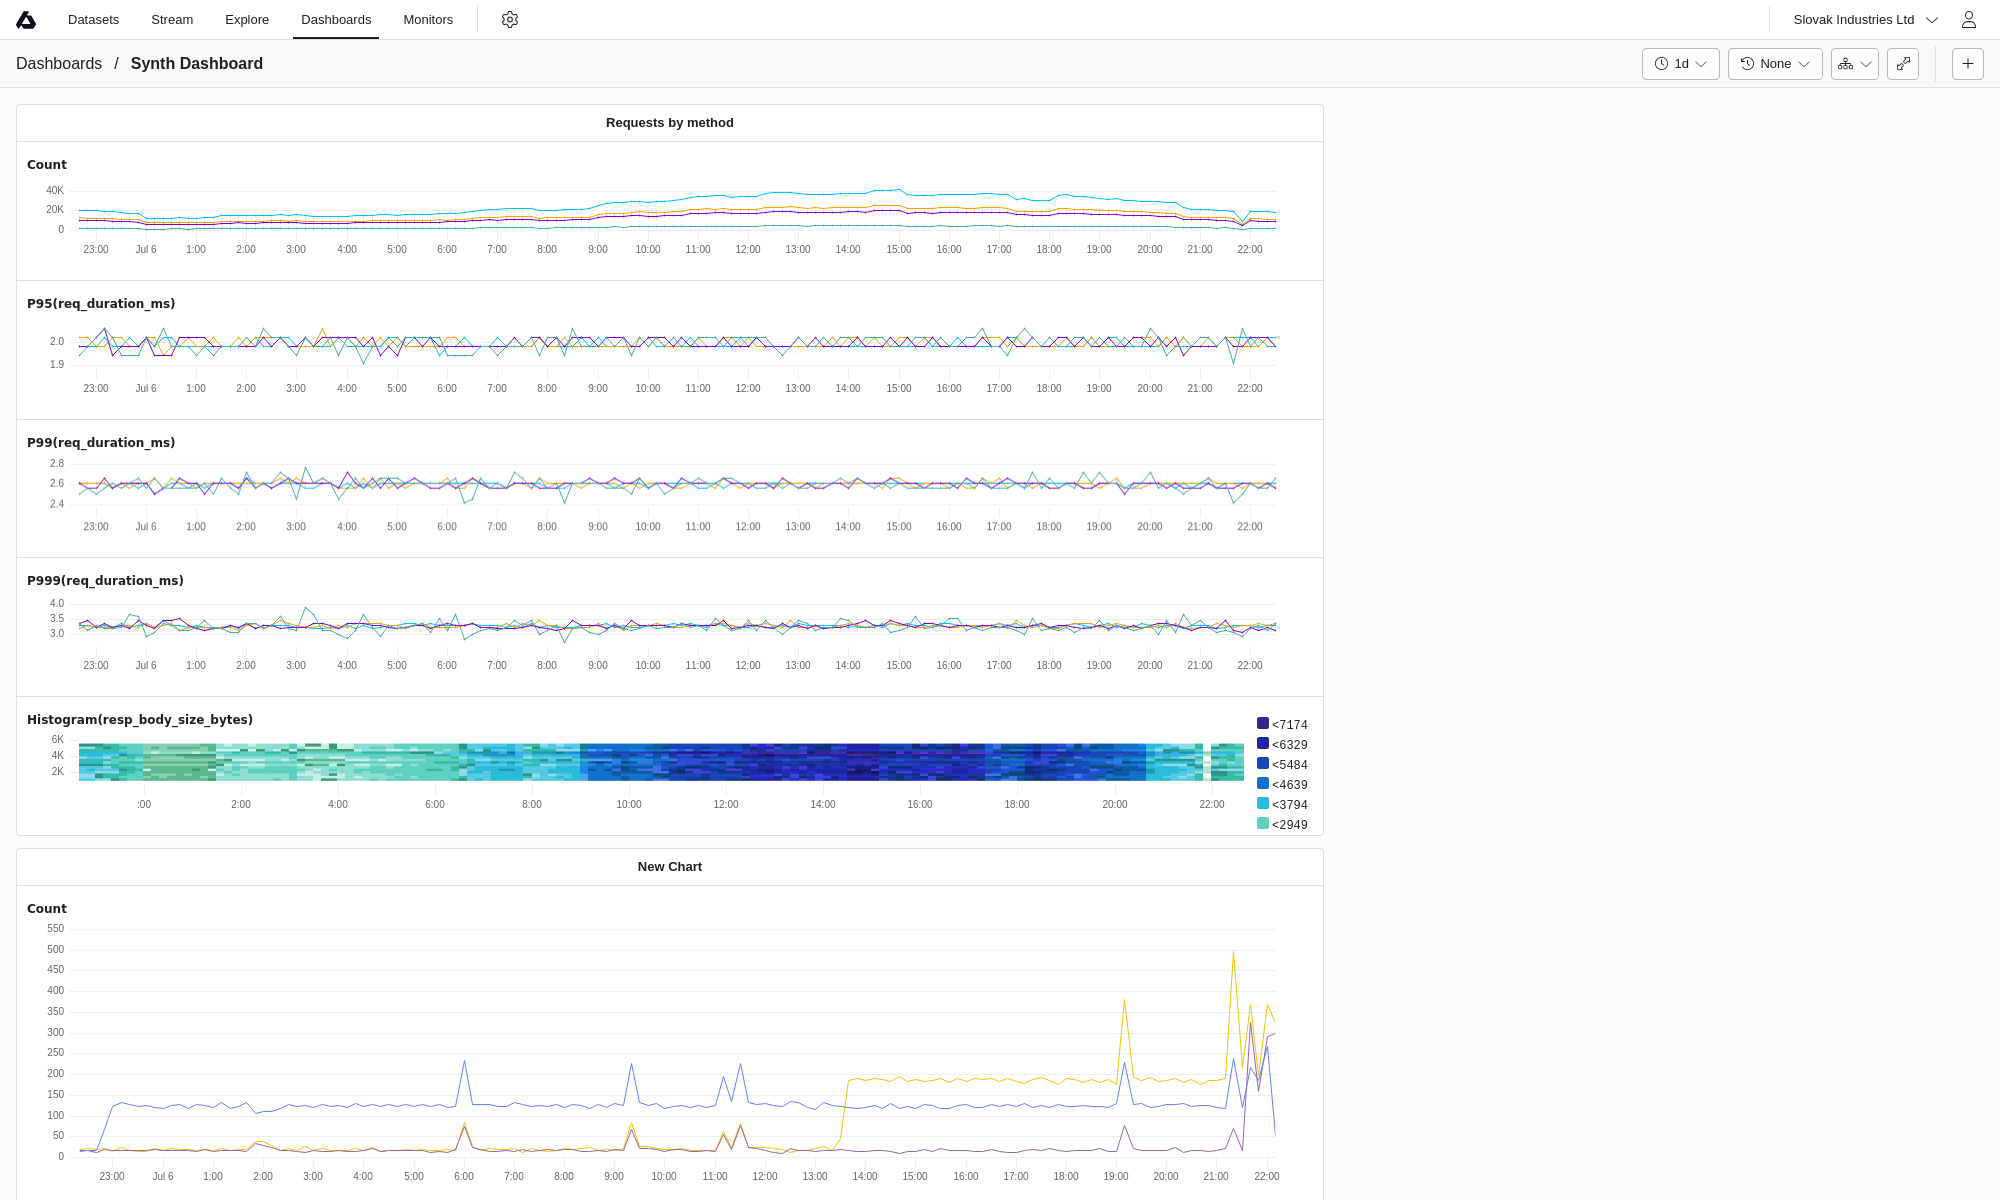
Task: Click the Axiom logo icon
Action: coord(26,20)
